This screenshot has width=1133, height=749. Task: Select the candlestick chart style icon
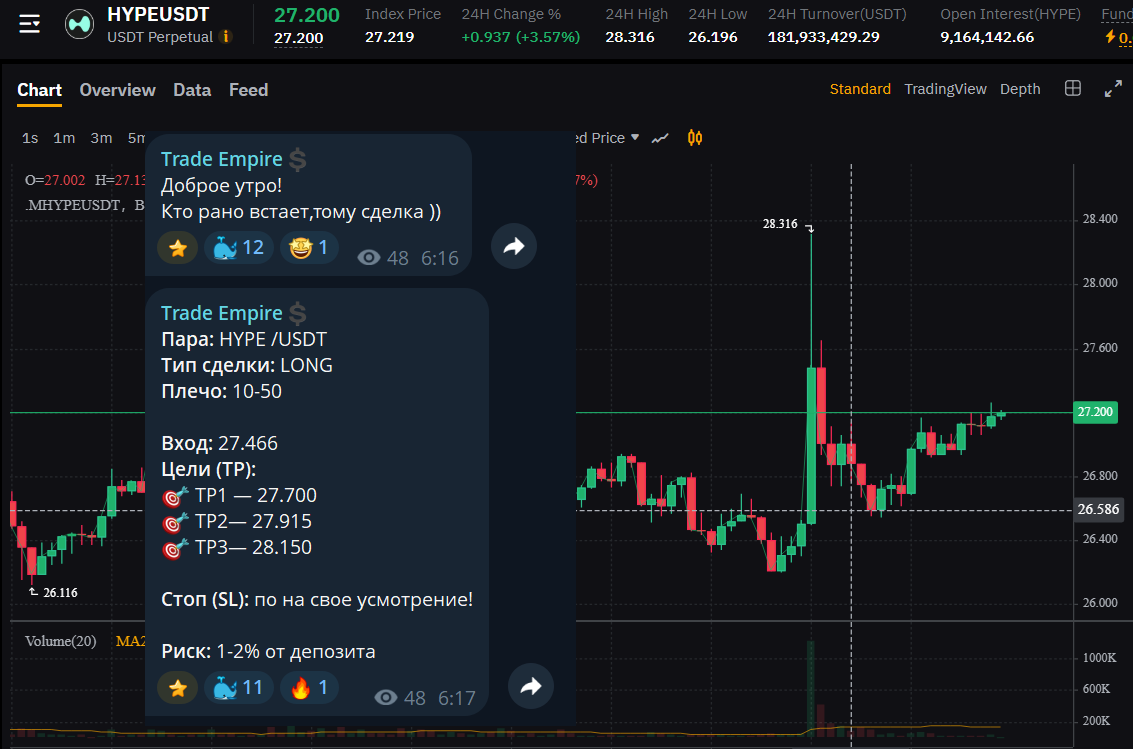point(695,138)
